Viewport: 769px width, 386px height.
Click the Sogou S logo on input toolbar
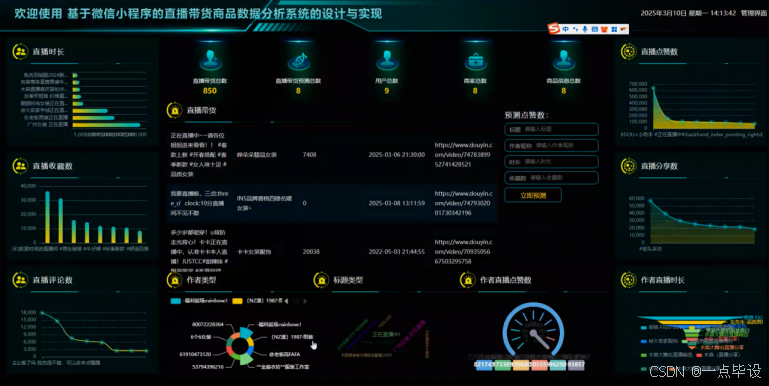(554, 29)
